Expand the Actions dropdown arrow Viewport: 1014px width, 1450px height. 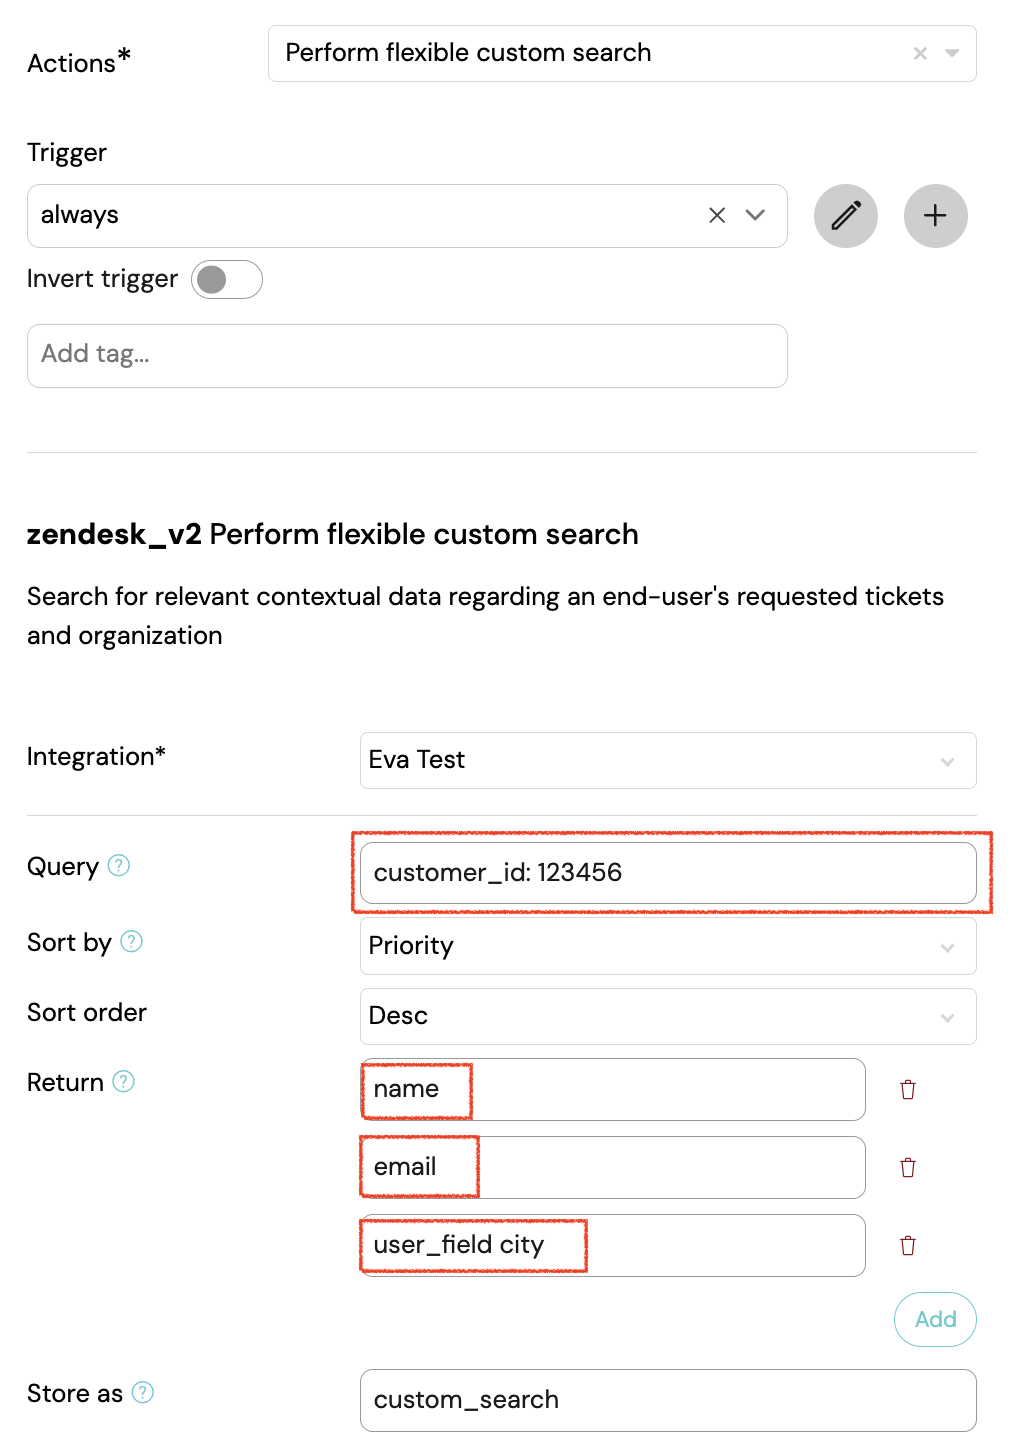952,54
